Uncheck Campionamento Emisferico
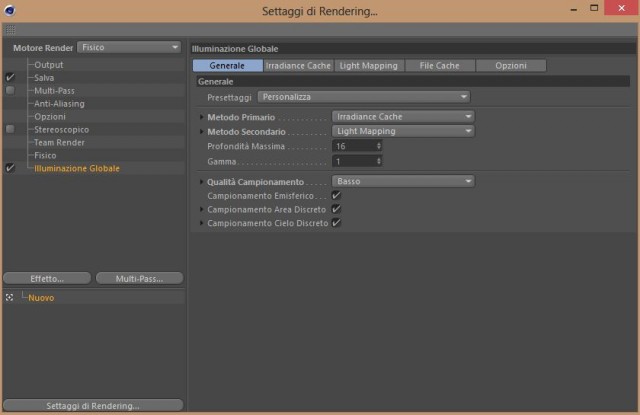This screenshot has height=415, width=640. [336, 195]
